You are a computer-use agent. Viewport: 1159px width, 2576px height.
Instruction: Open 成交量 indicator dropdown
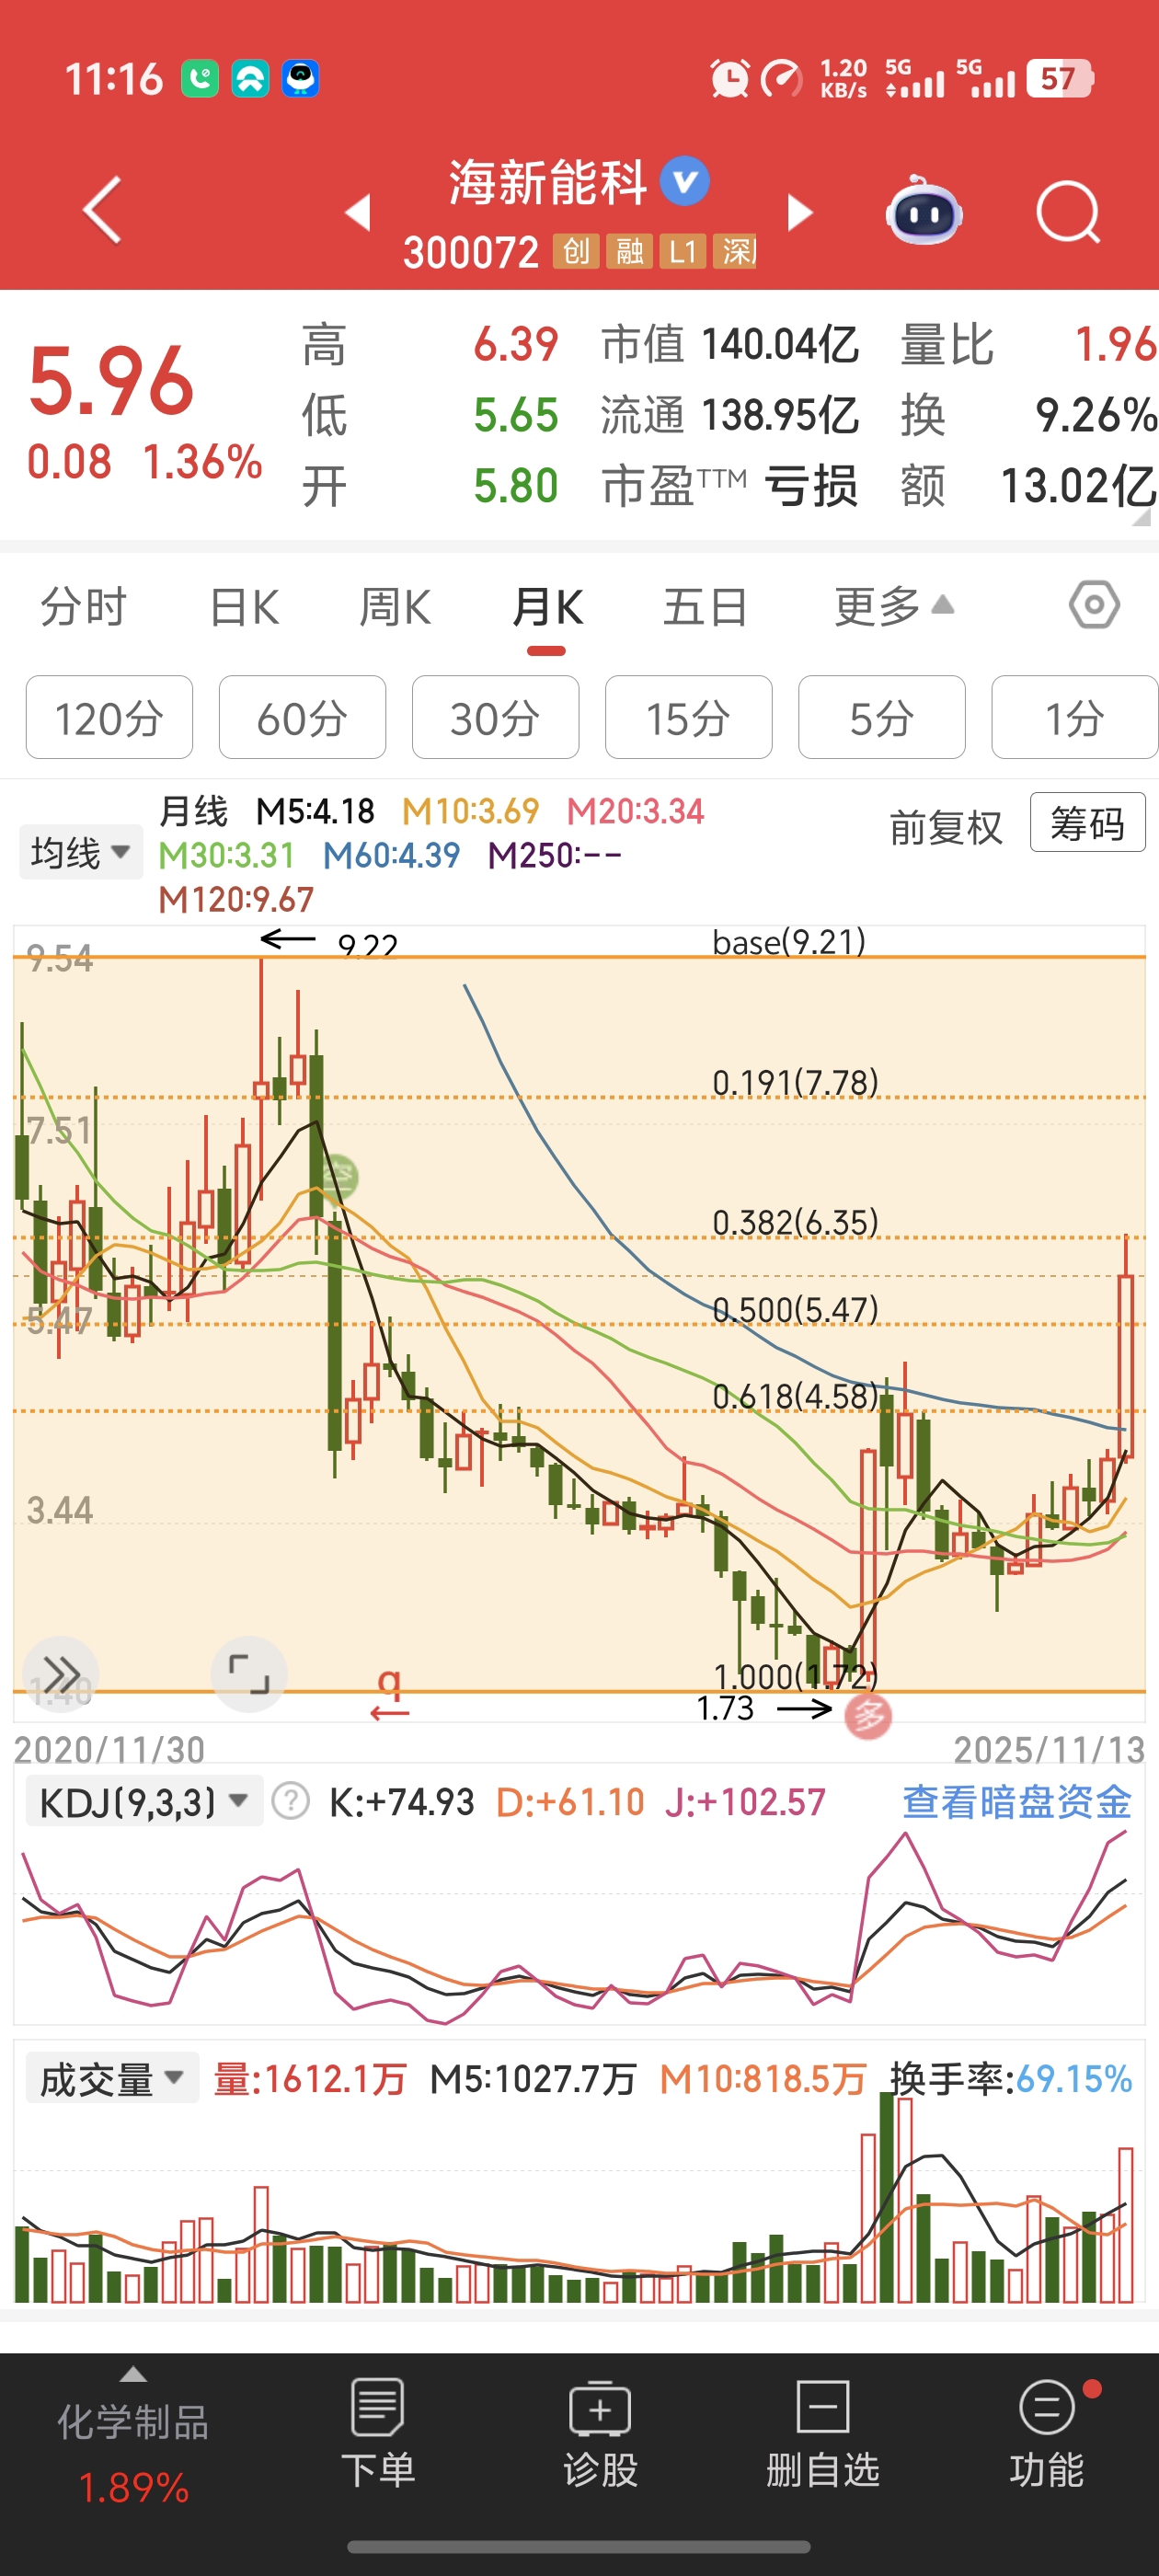click(x=112, y=2079)
